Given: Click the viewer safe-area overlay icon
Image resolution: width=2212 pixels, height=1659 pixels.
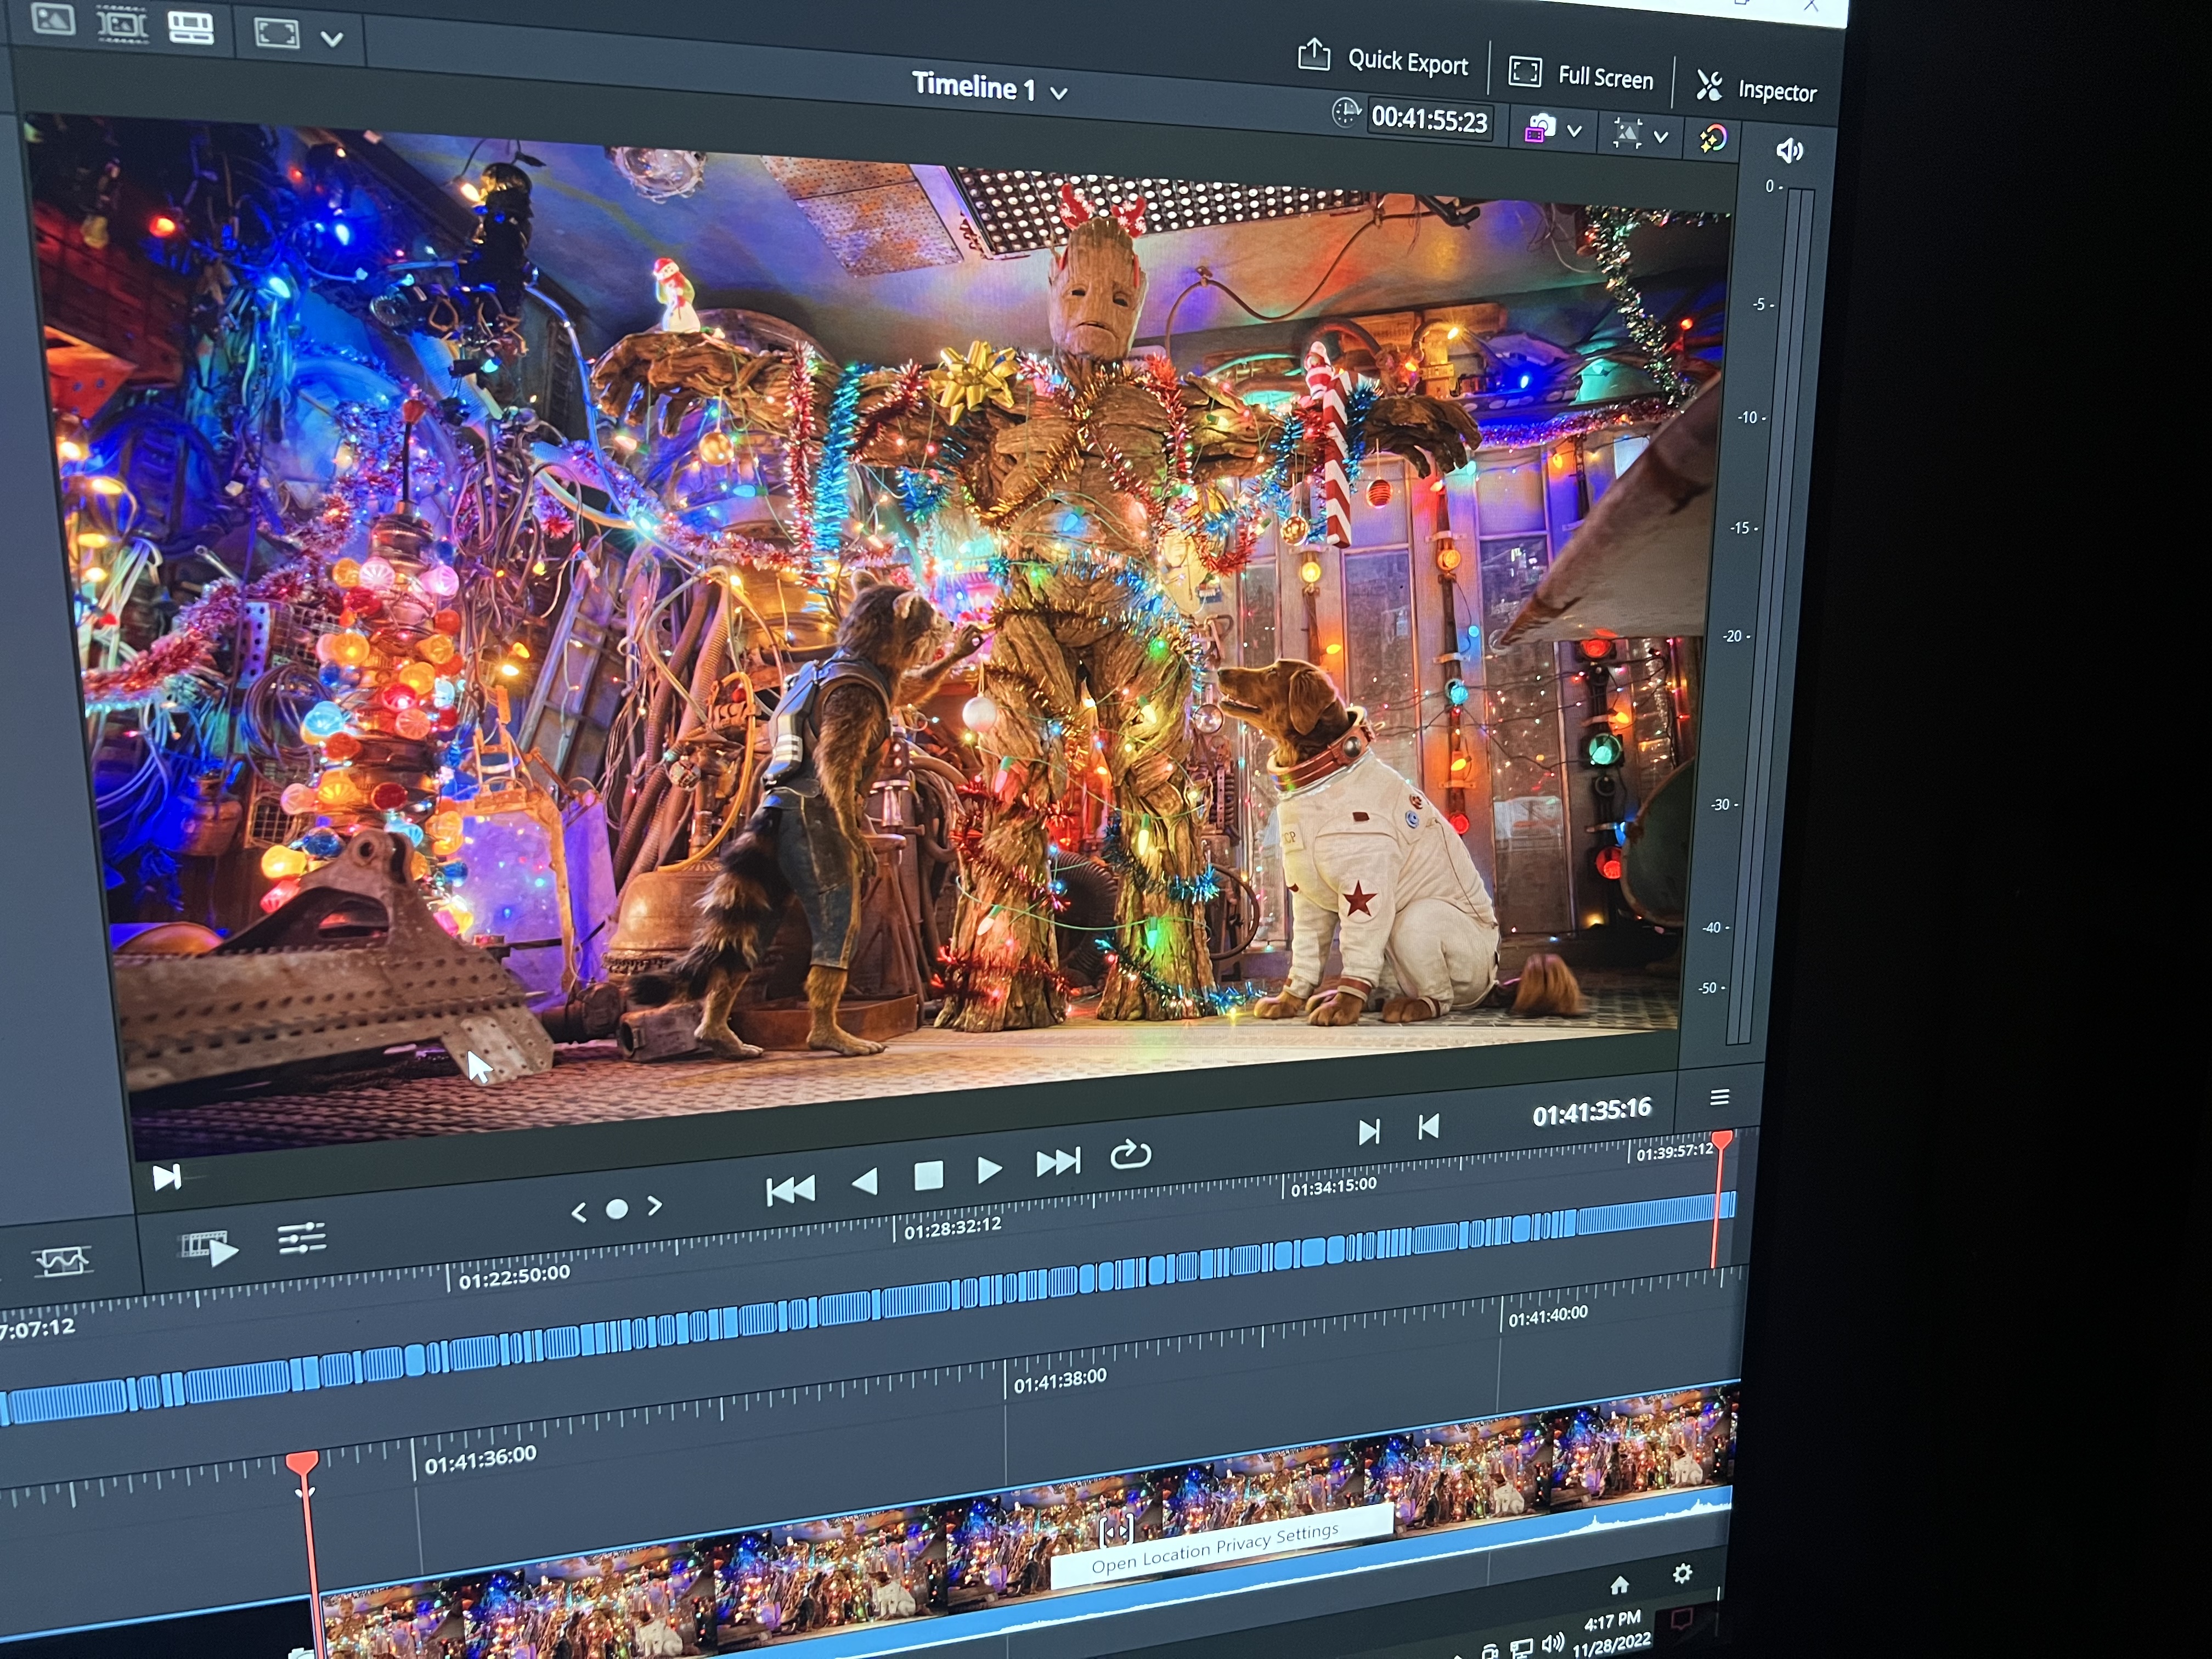Looking at the screenshot, I should 277,33.
